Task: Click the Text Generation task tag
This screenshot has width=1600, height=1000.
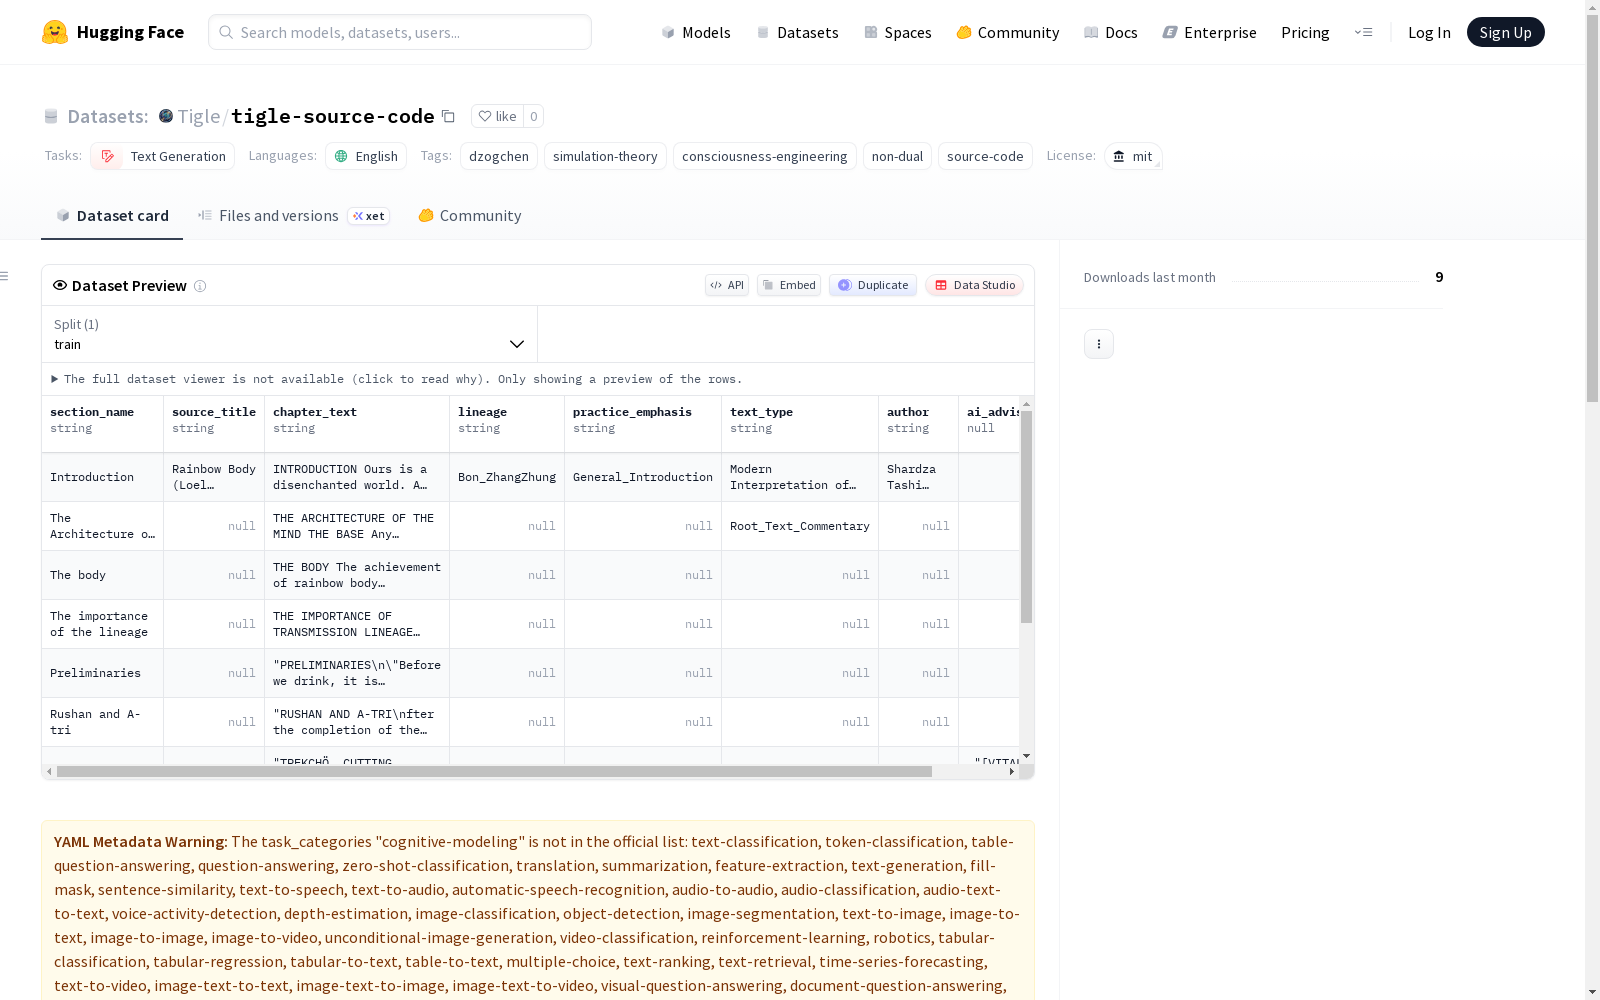Action: coord(163,156)
